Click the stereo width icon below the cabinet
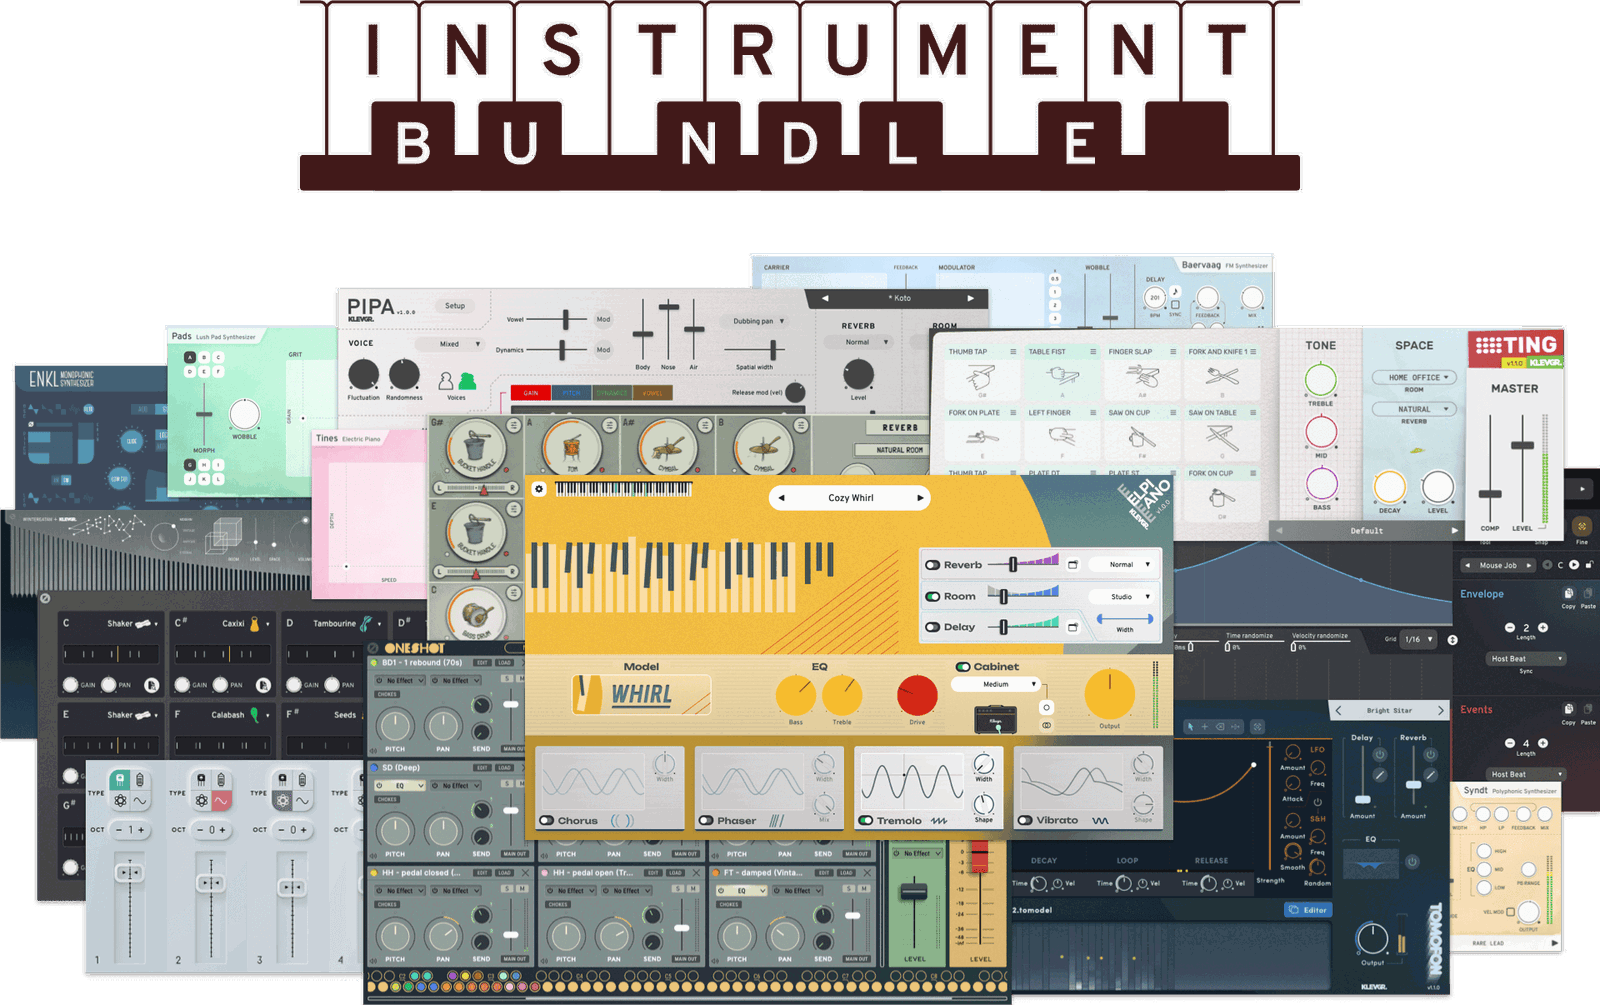Image resolution: width=1600 pixels, height=1005 pixels. [1046, 725]
